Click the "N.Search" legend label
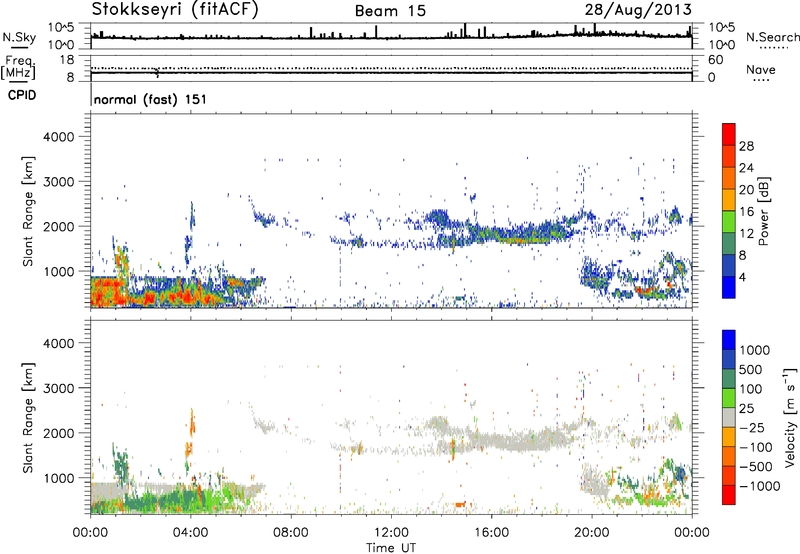The height and width of the screenshot is (554, 800). click(772, 37)
